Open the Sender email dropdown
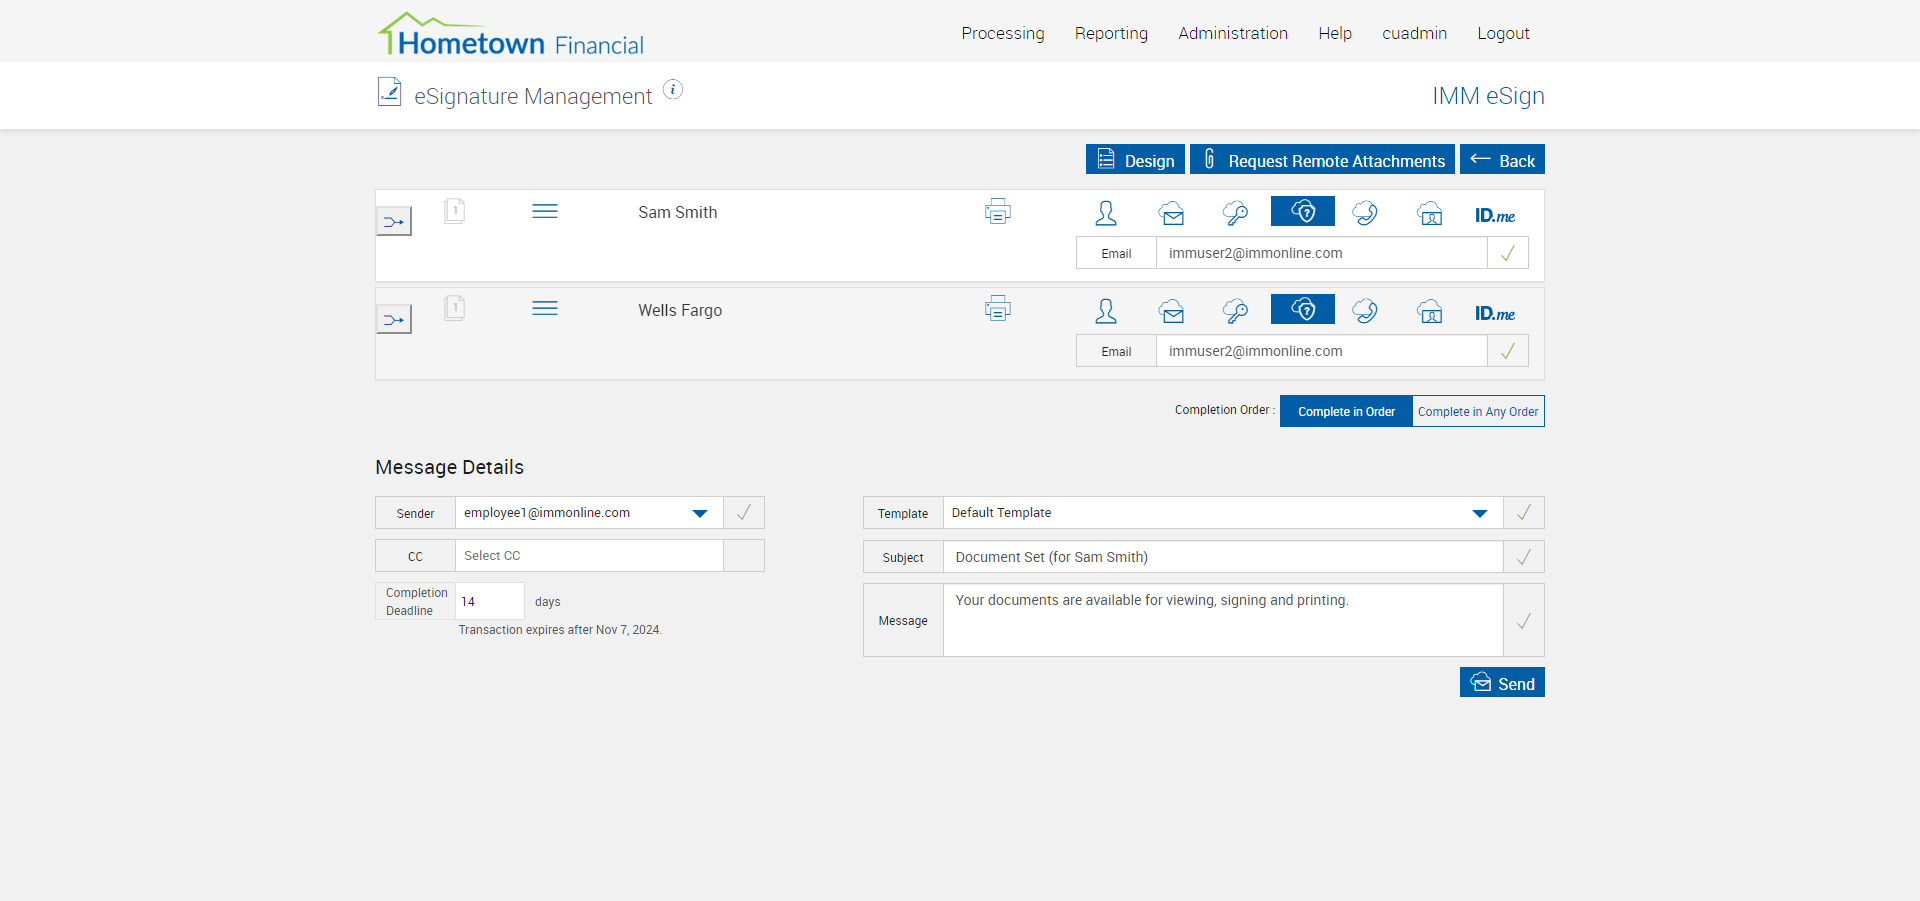The width and height of the screenshot is (1920, 901). pyautogui.click(x=700, y=513)
